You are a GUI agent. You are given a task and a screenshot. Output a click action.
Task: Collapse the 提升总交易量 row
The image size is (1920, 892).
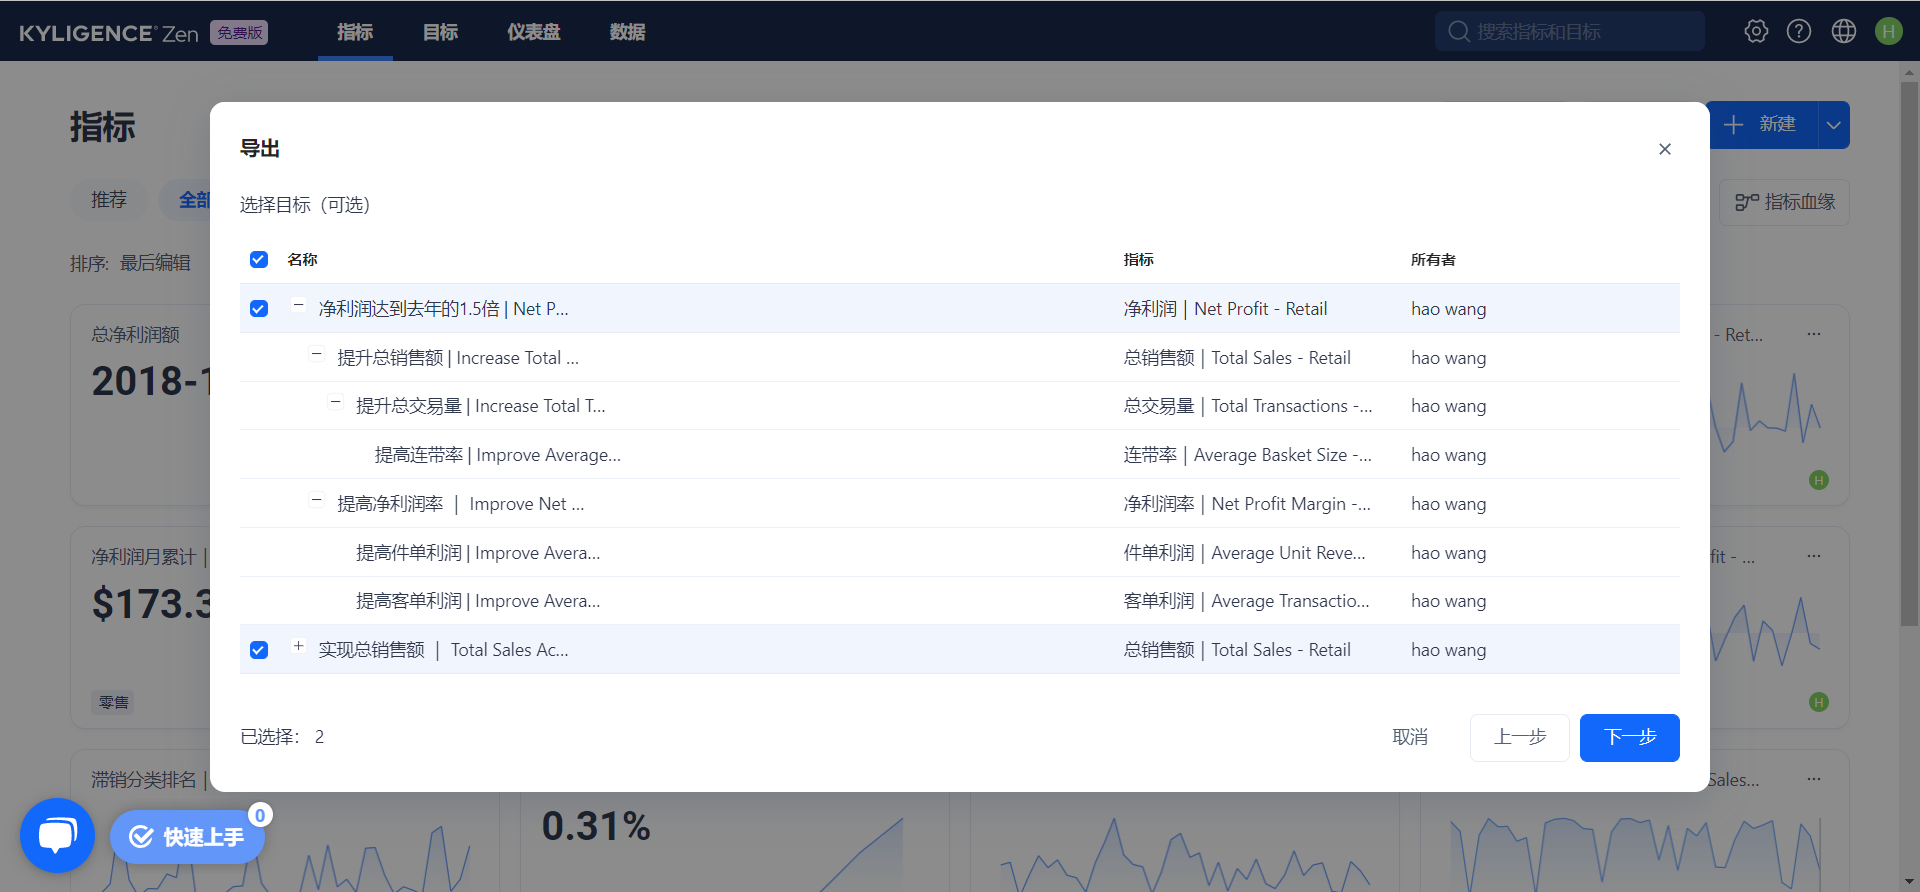336,403
